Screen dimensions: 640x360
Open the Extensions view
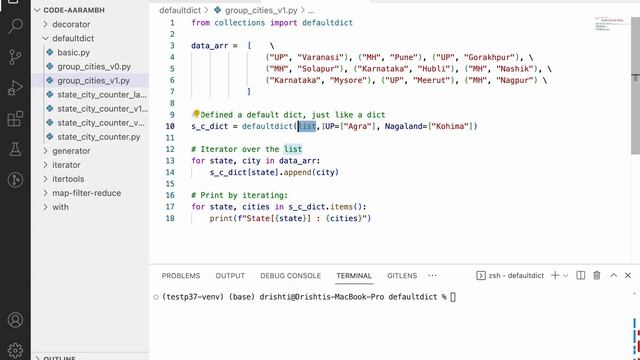coord(15,119)
